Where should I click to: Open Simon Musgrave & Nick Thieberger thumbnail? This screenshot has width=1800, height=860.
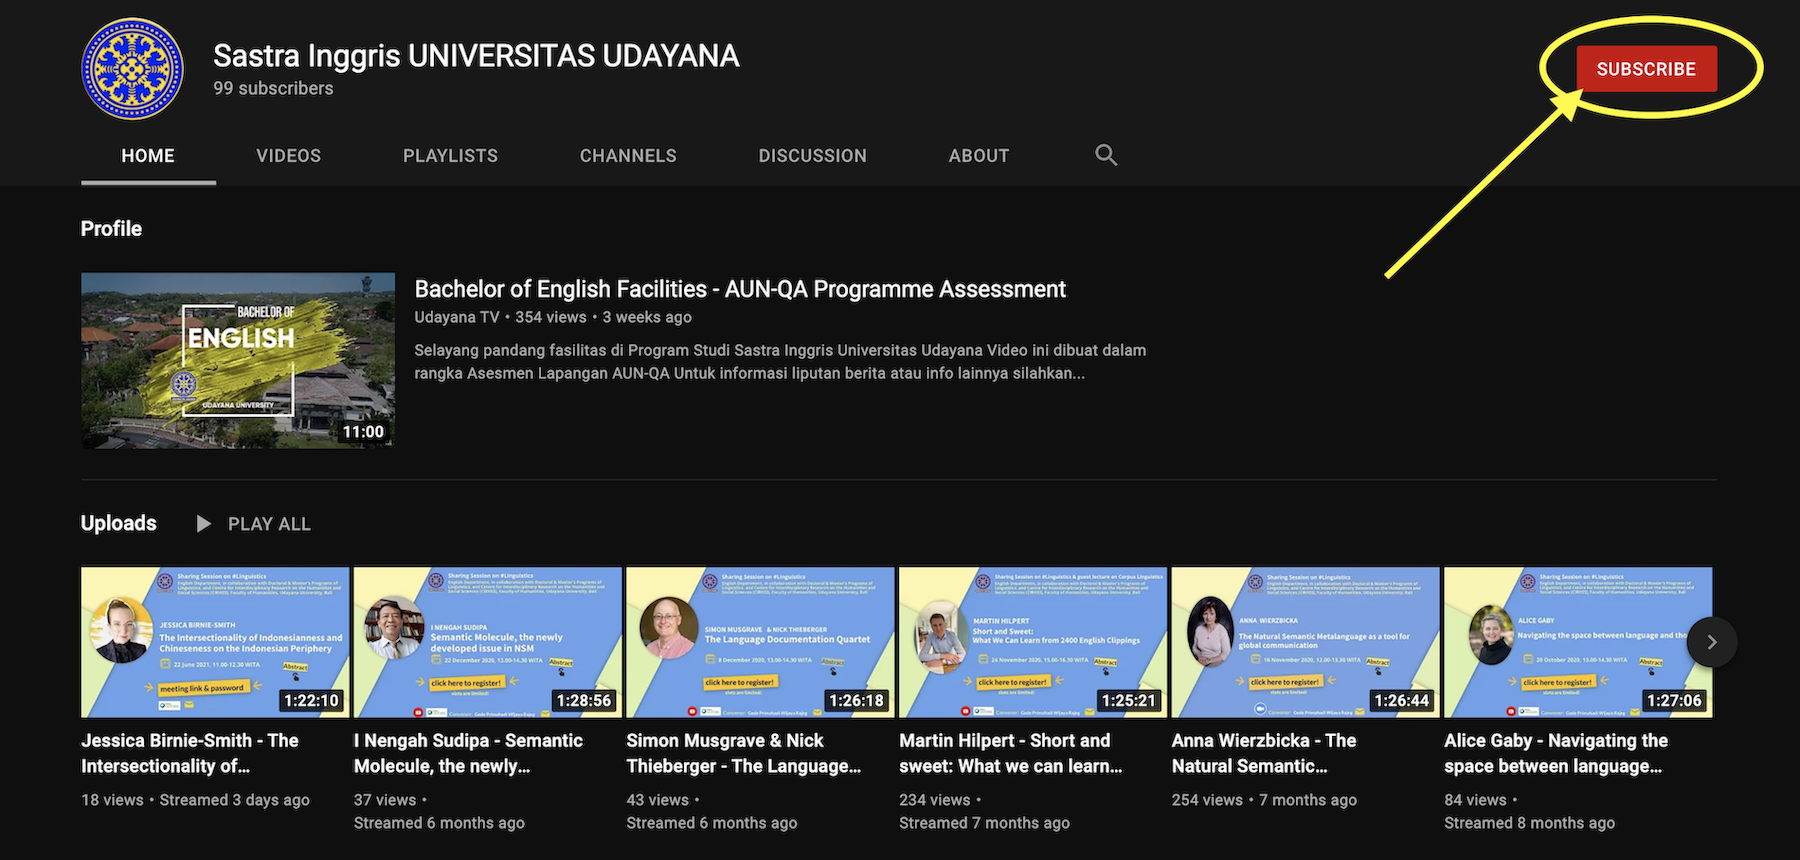[760, 642]
